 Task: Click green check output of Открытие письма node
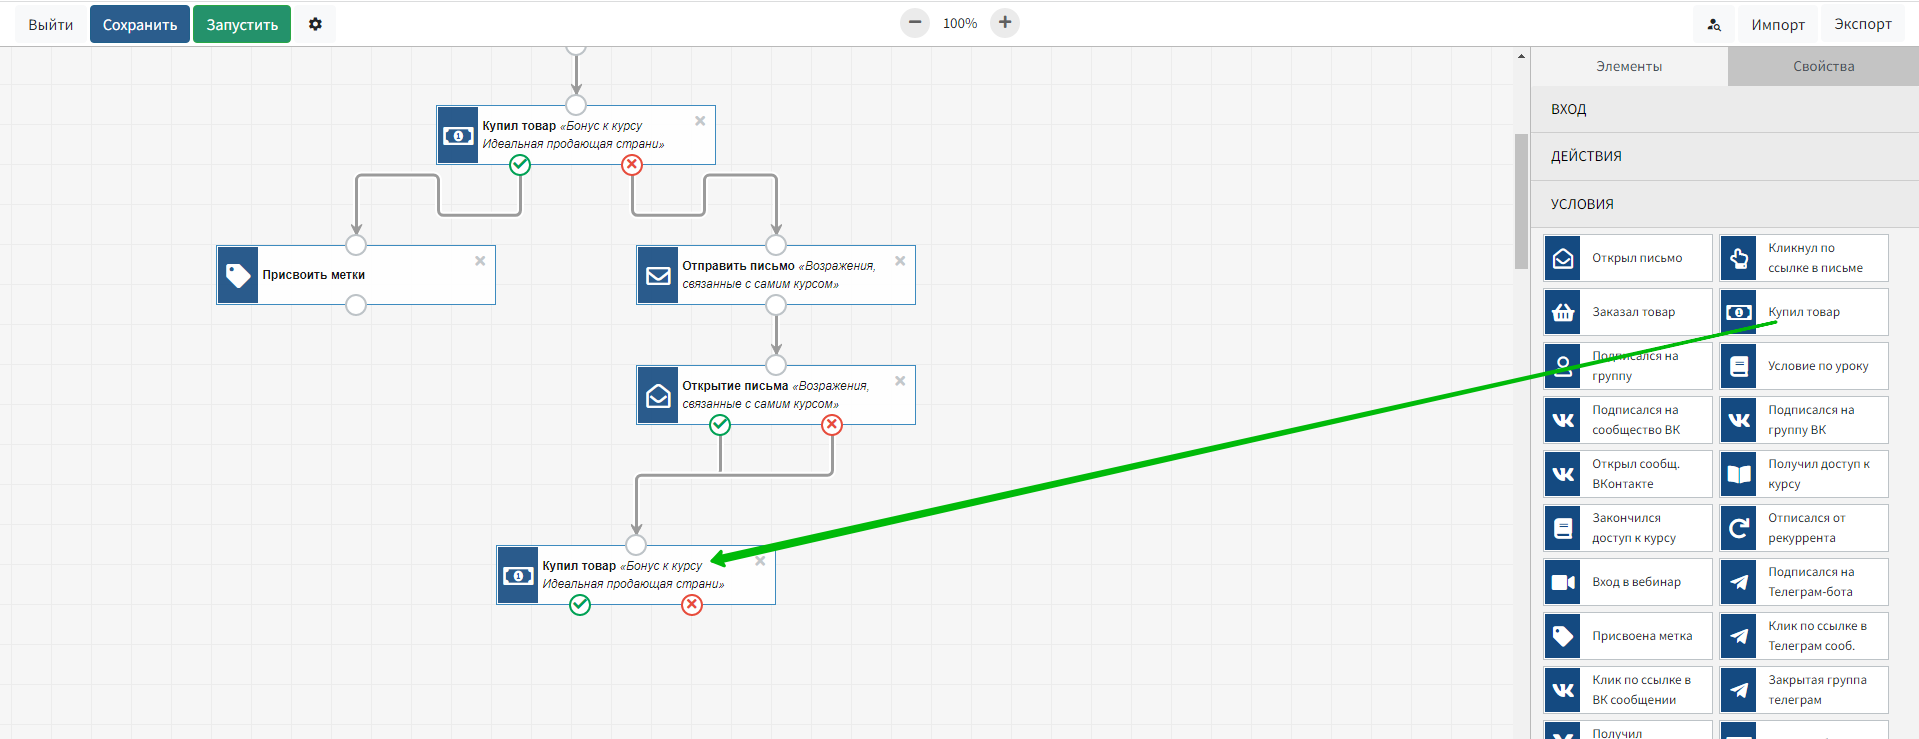coord(720,425)
